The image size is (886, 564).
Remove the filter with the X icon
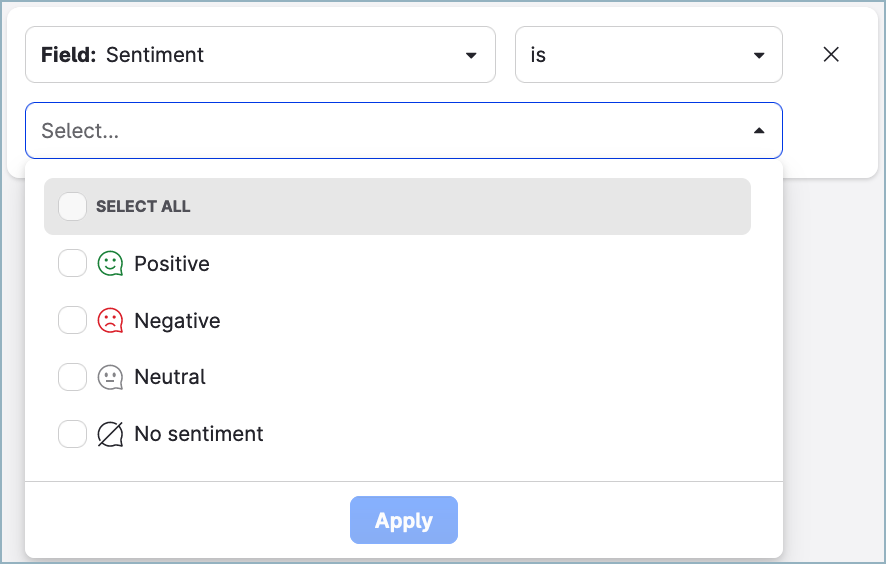[x=830, y=55]
